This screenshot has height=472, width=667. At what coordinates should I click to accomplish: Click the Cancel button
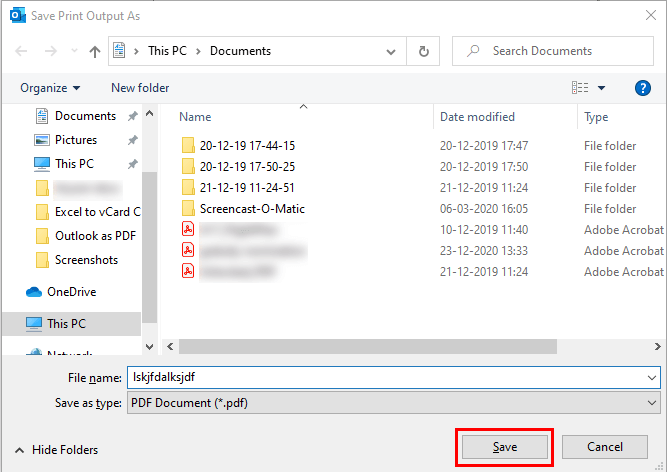tap(604, 447)
